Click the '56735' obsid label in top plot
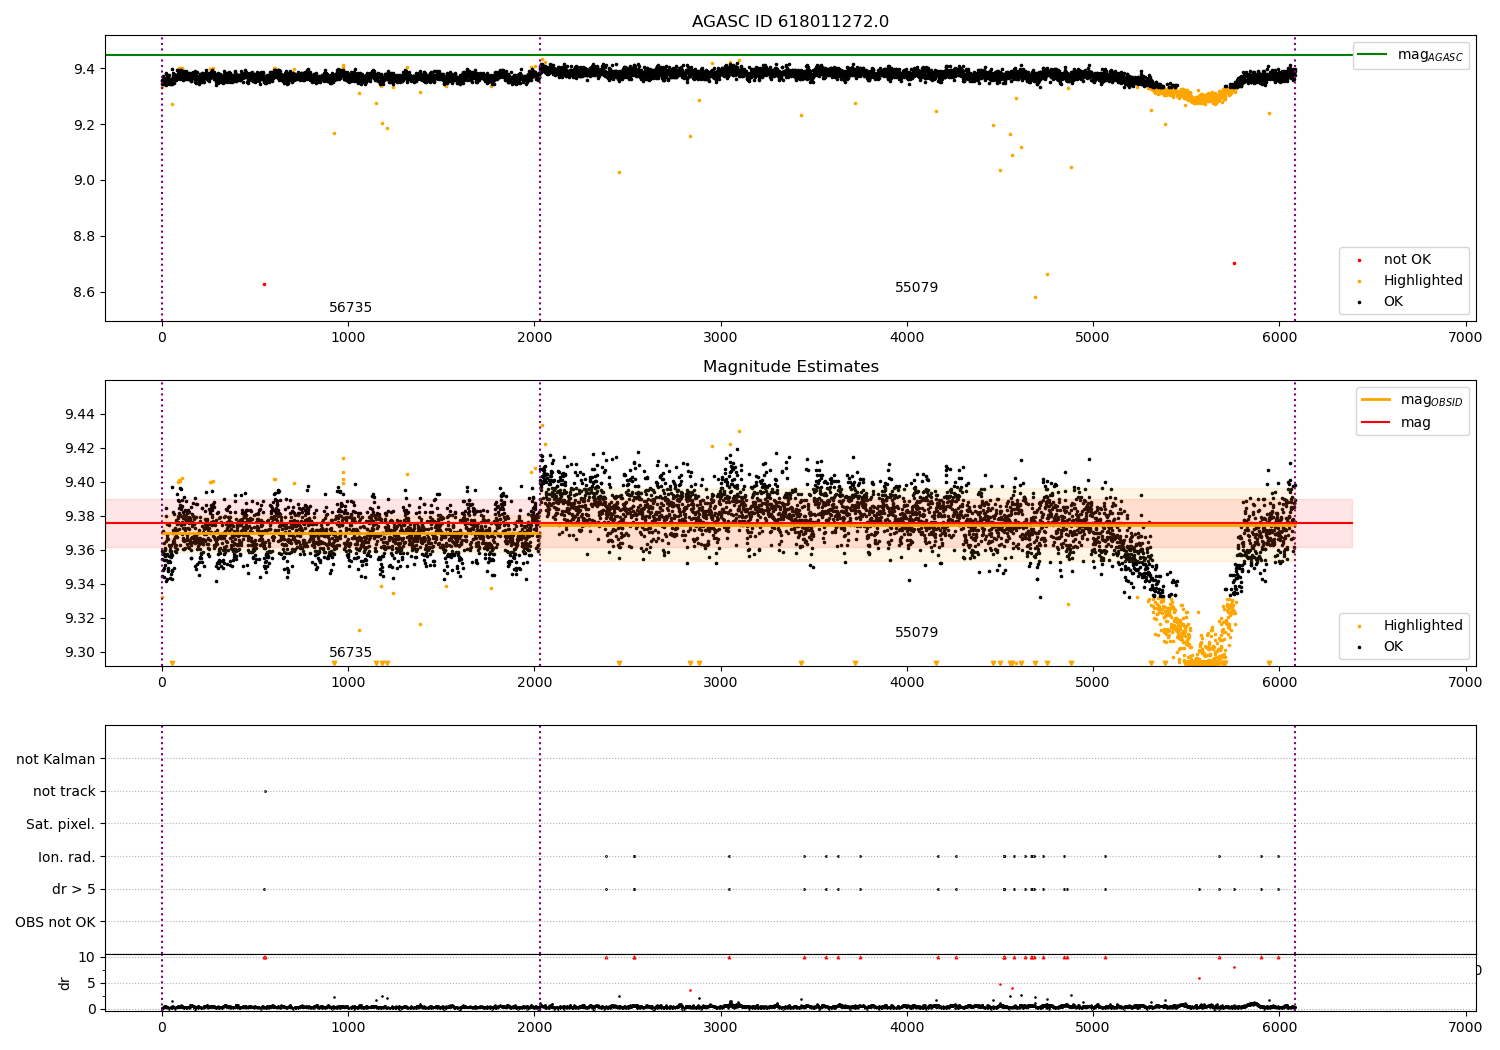The width and height of the screenshot is (1500, 1050). point(350,308)
